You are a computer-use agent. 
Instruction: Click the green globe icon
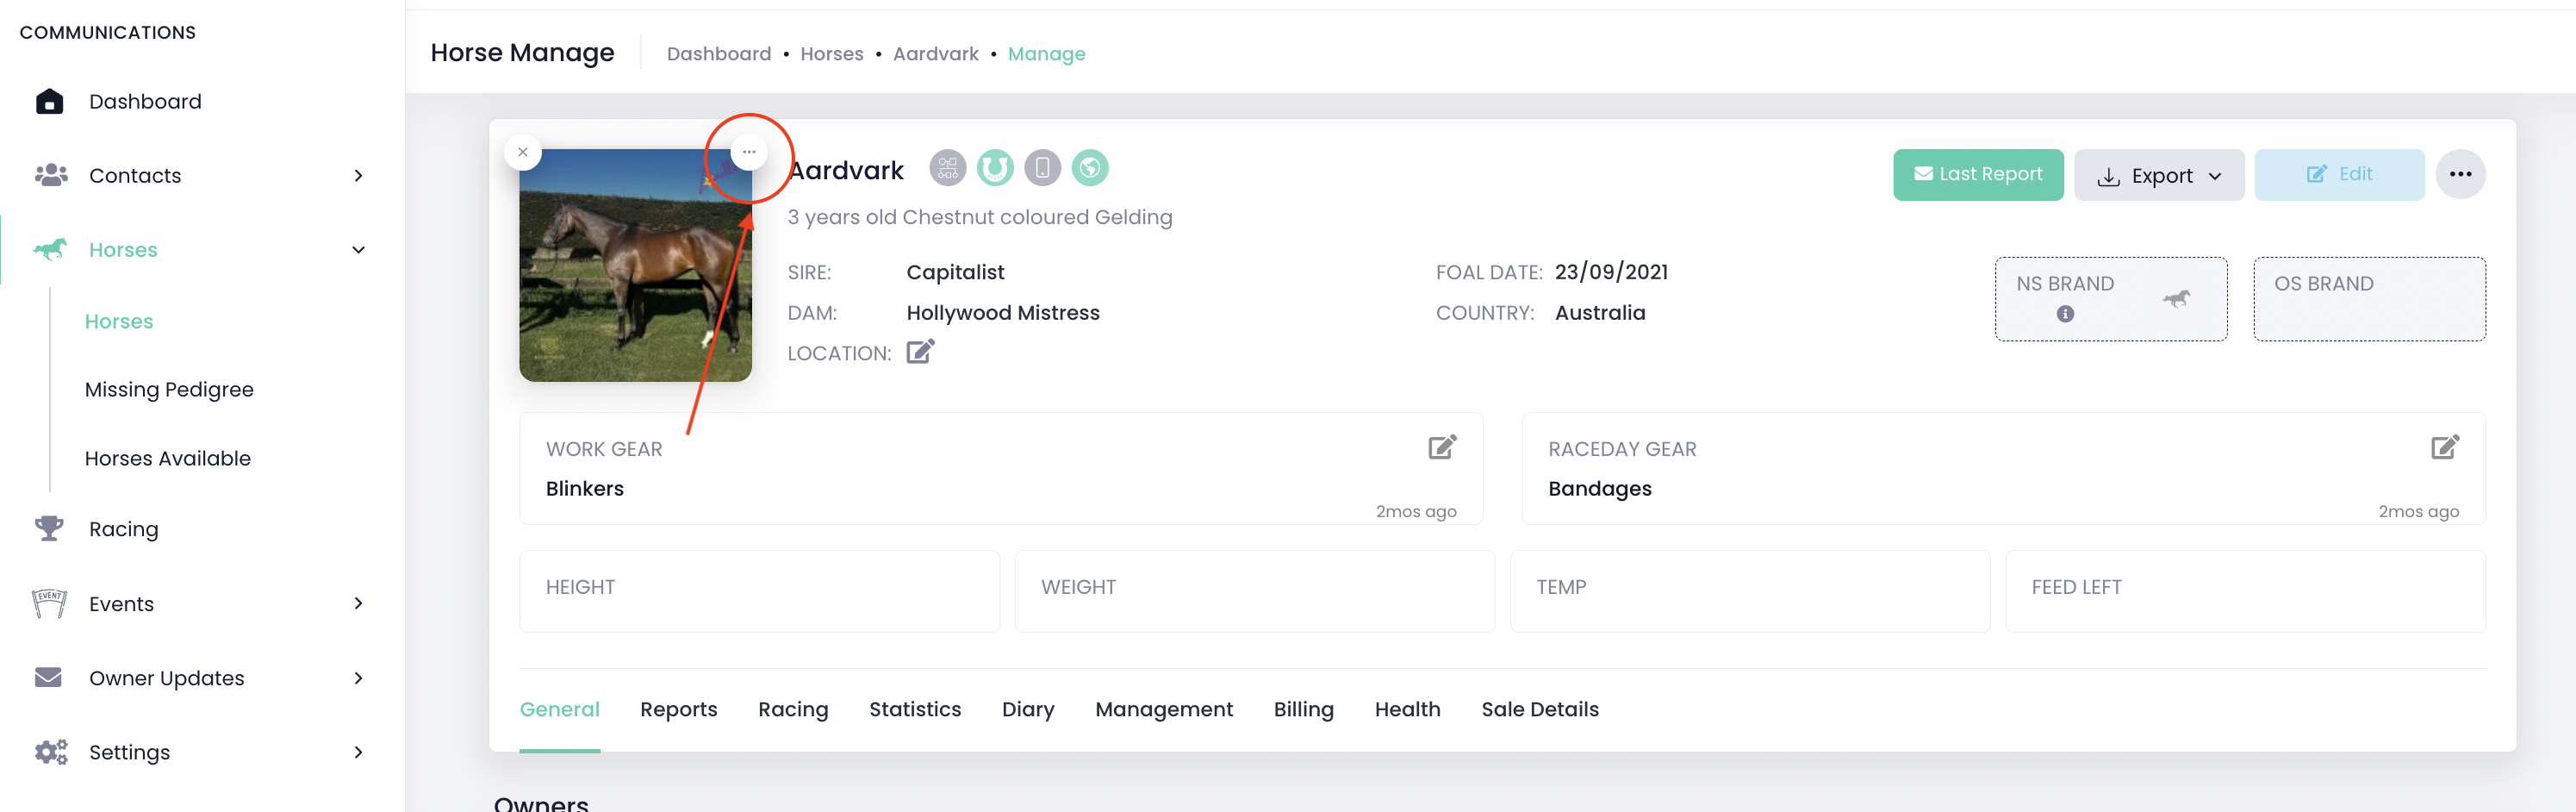[1089, 168]
